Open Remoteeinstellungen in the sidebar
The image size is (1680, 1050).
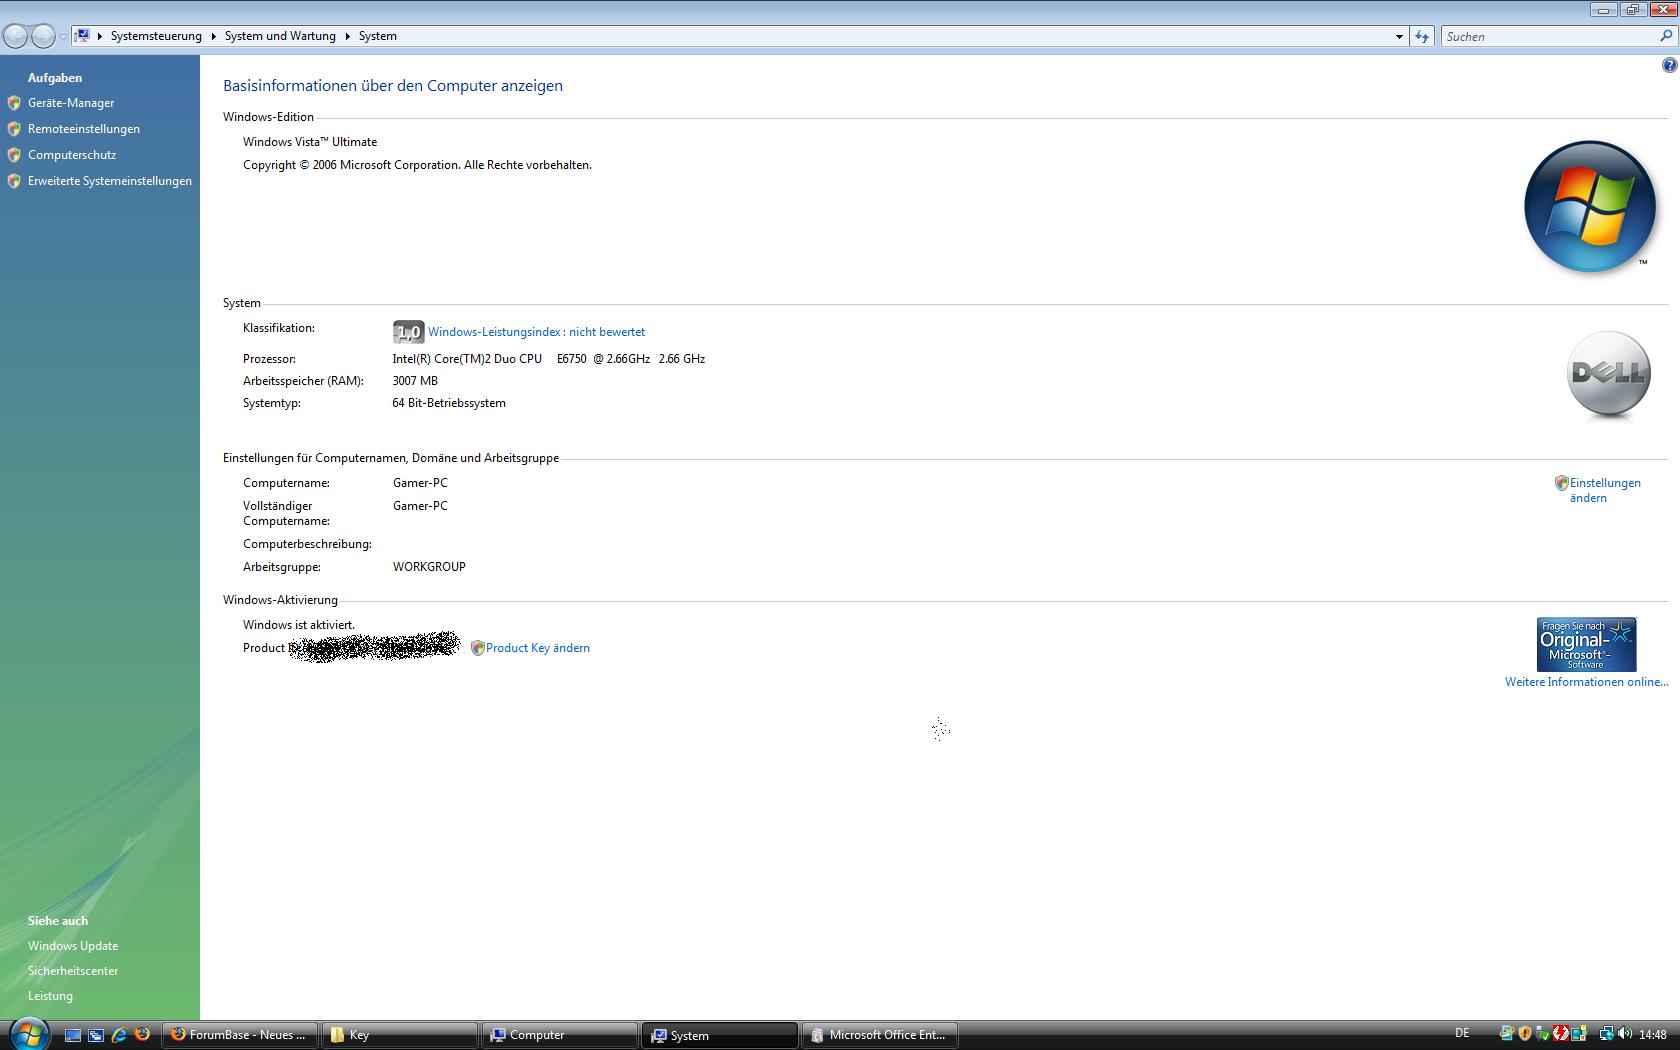point(84,129)
